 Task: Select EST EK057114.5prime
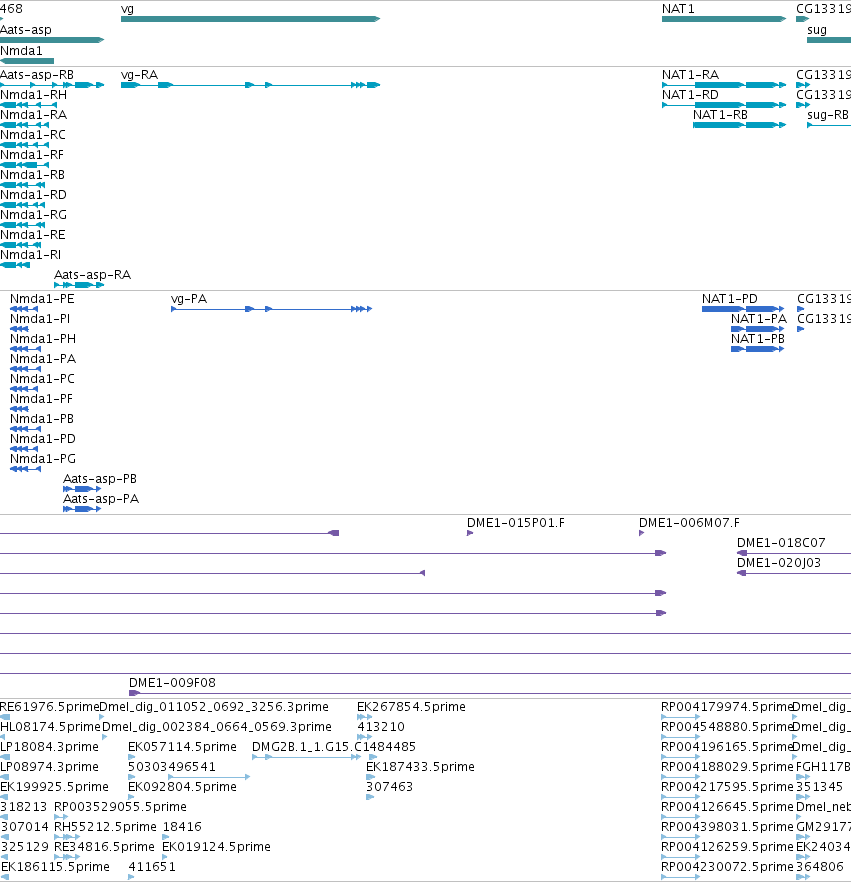coord(182,747)
